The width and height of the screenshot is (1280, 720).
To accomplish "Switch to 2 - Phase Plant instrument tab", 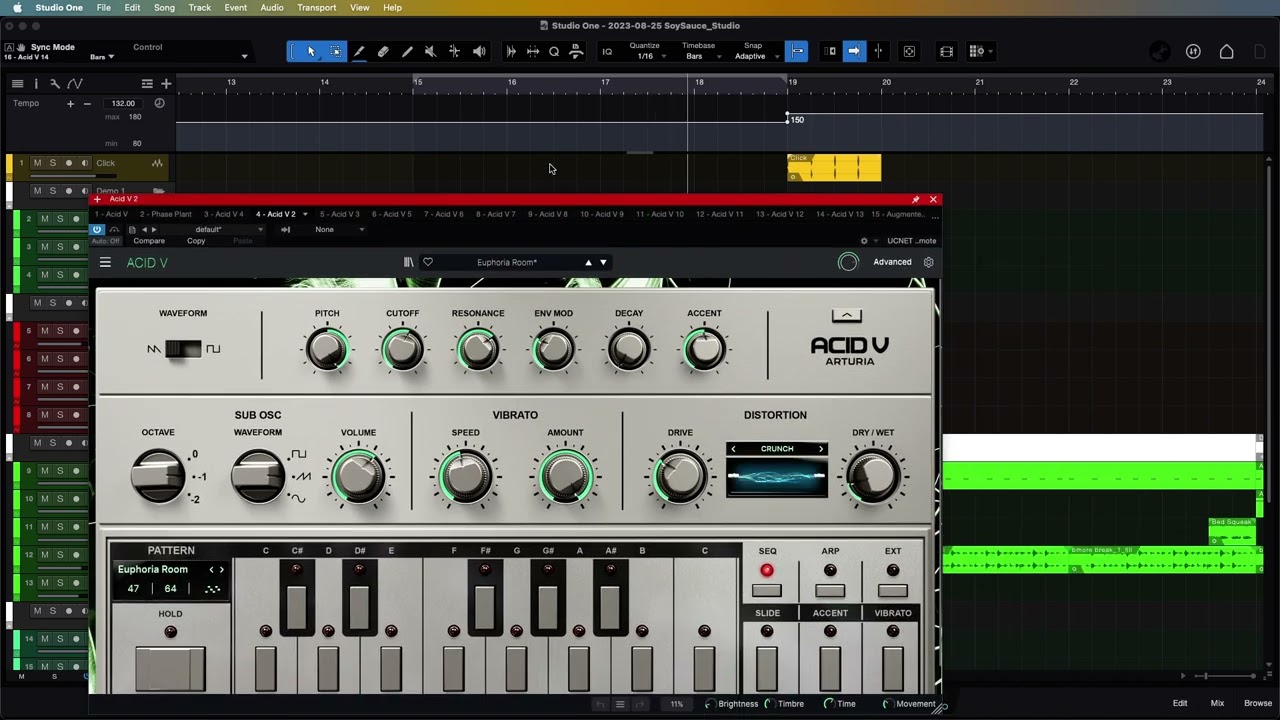I will coord(166,214).
